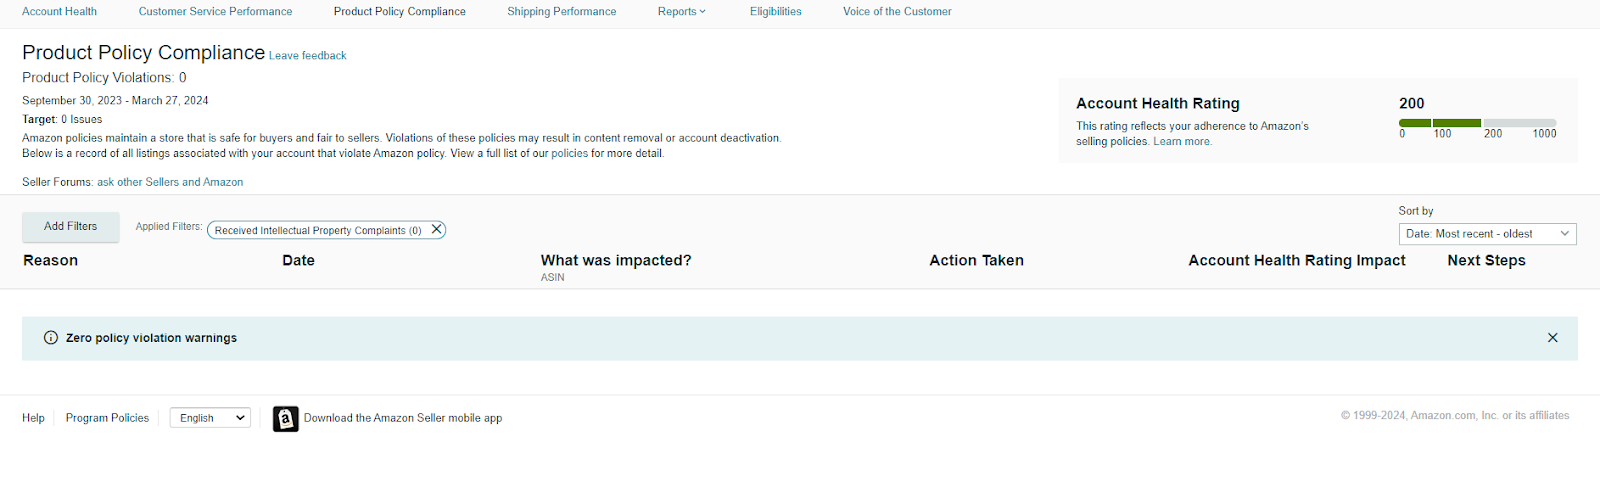This screenshot has height=493, width=1600.
Task: Click the Help link in footer
Action: point(33,418)
